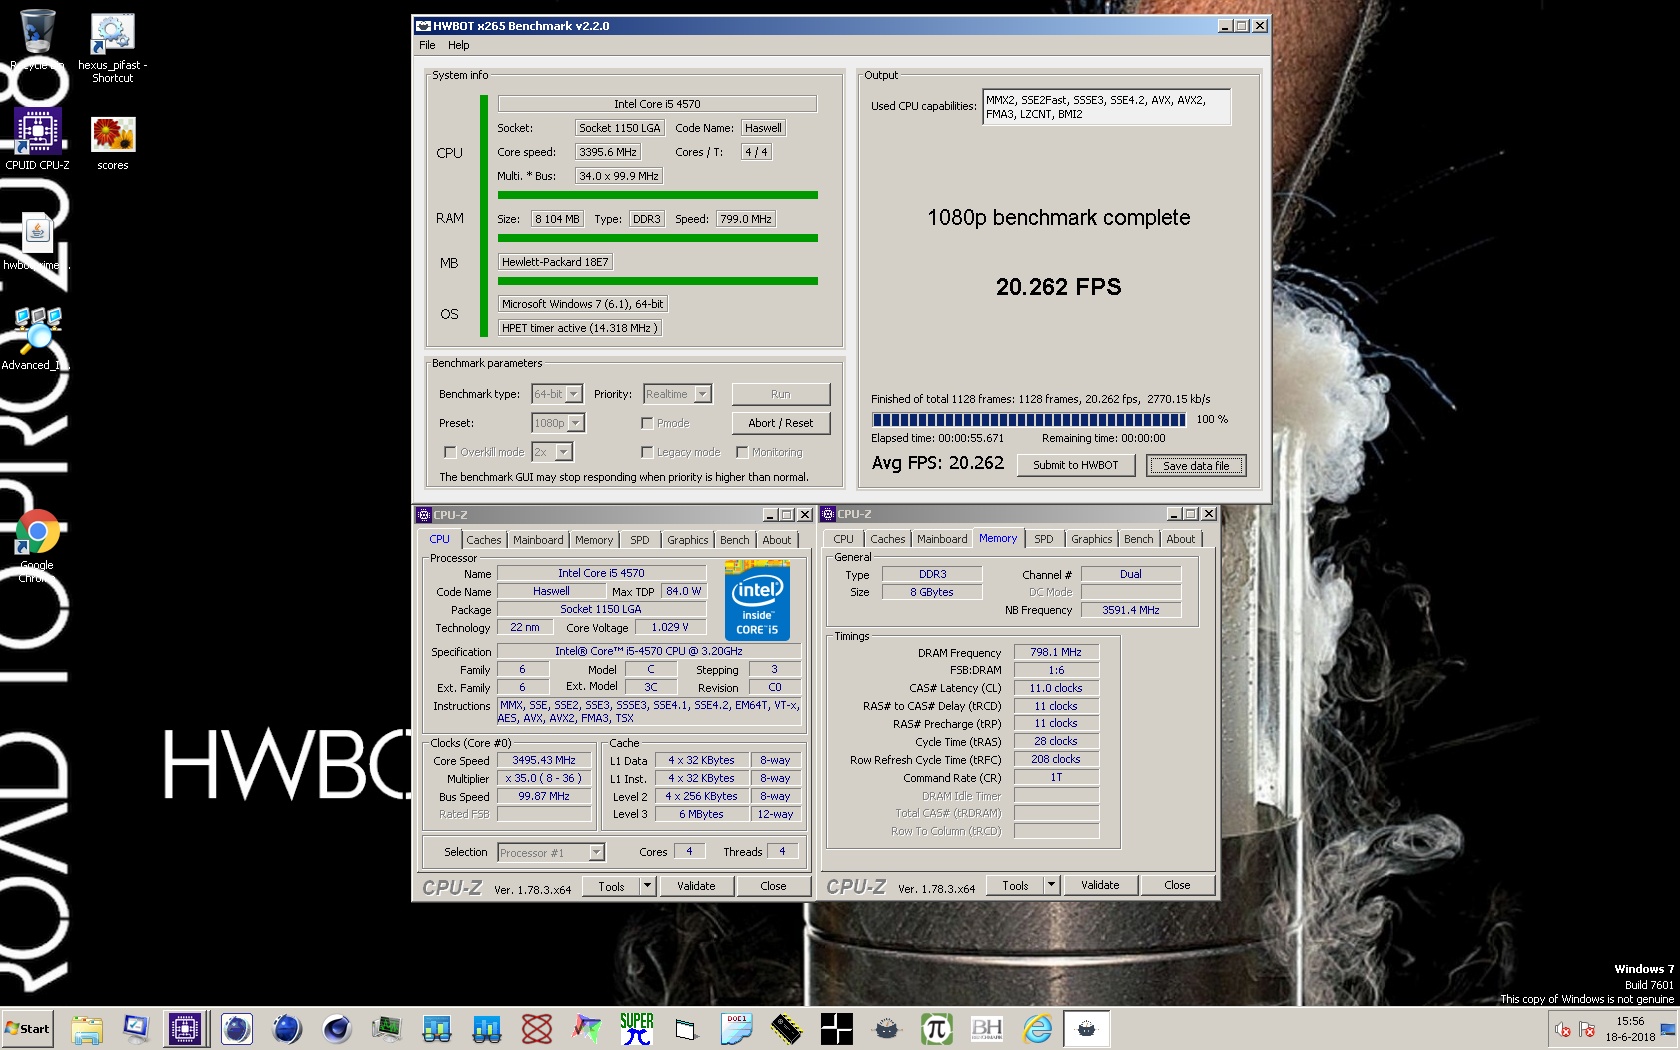Image resolution: width=1680 pixels, height=1050 pixels.
Task: Click the Intel Core i5 logo in CPU-Z
Action: click(x=757, y=600)
